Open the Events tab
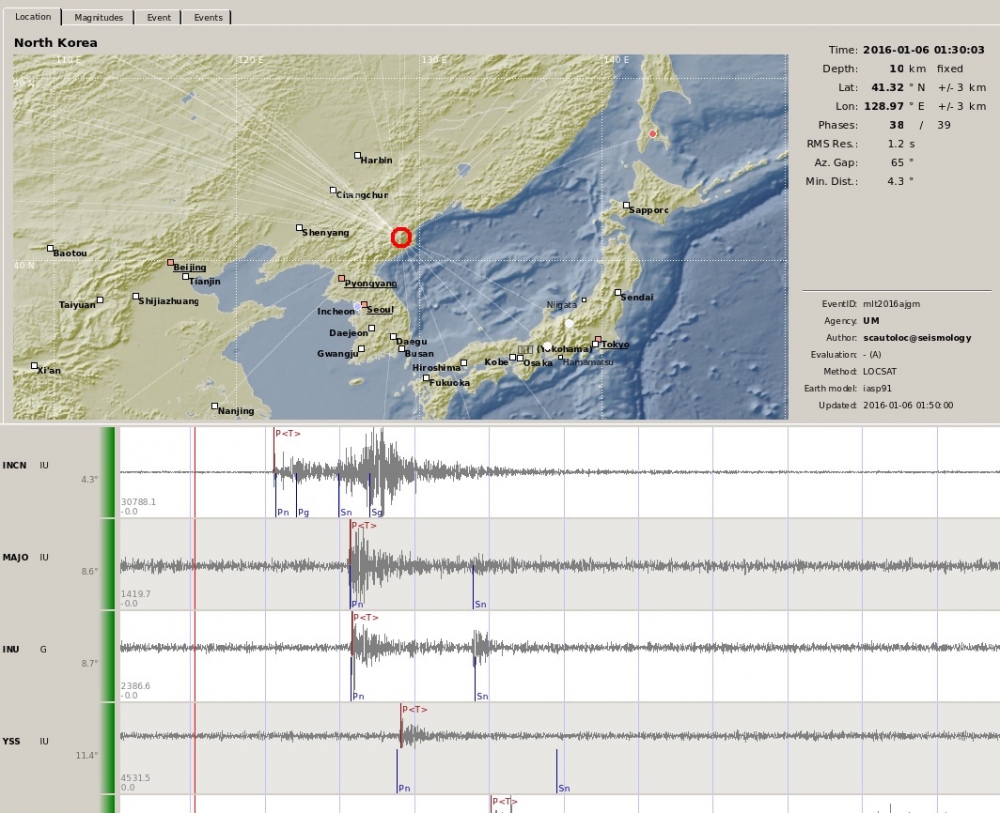Screen dimensions: 1000x813 207,17
